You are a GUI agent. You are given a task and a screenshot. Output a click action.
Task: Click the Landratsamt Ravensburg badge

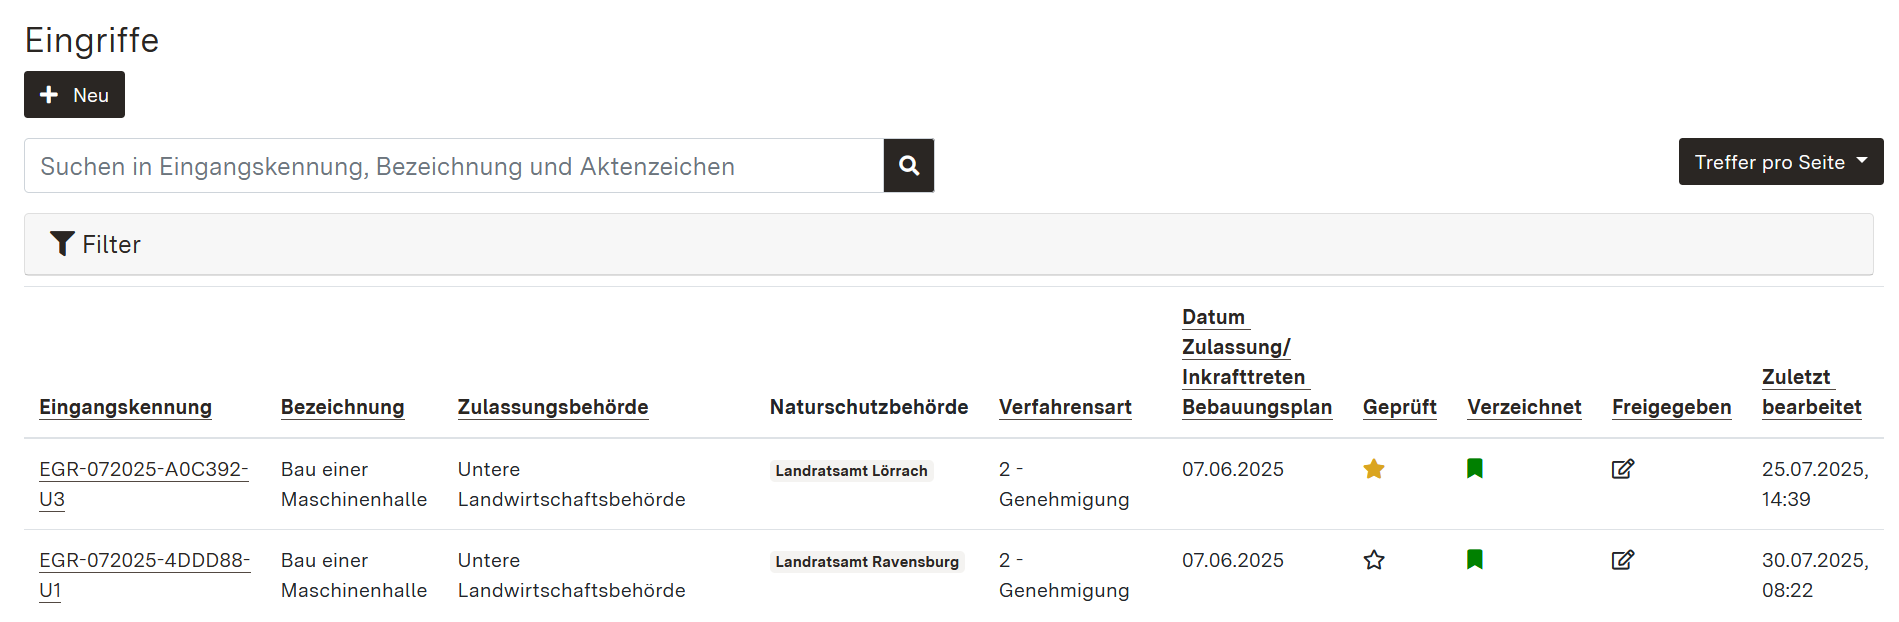(866, 562)
